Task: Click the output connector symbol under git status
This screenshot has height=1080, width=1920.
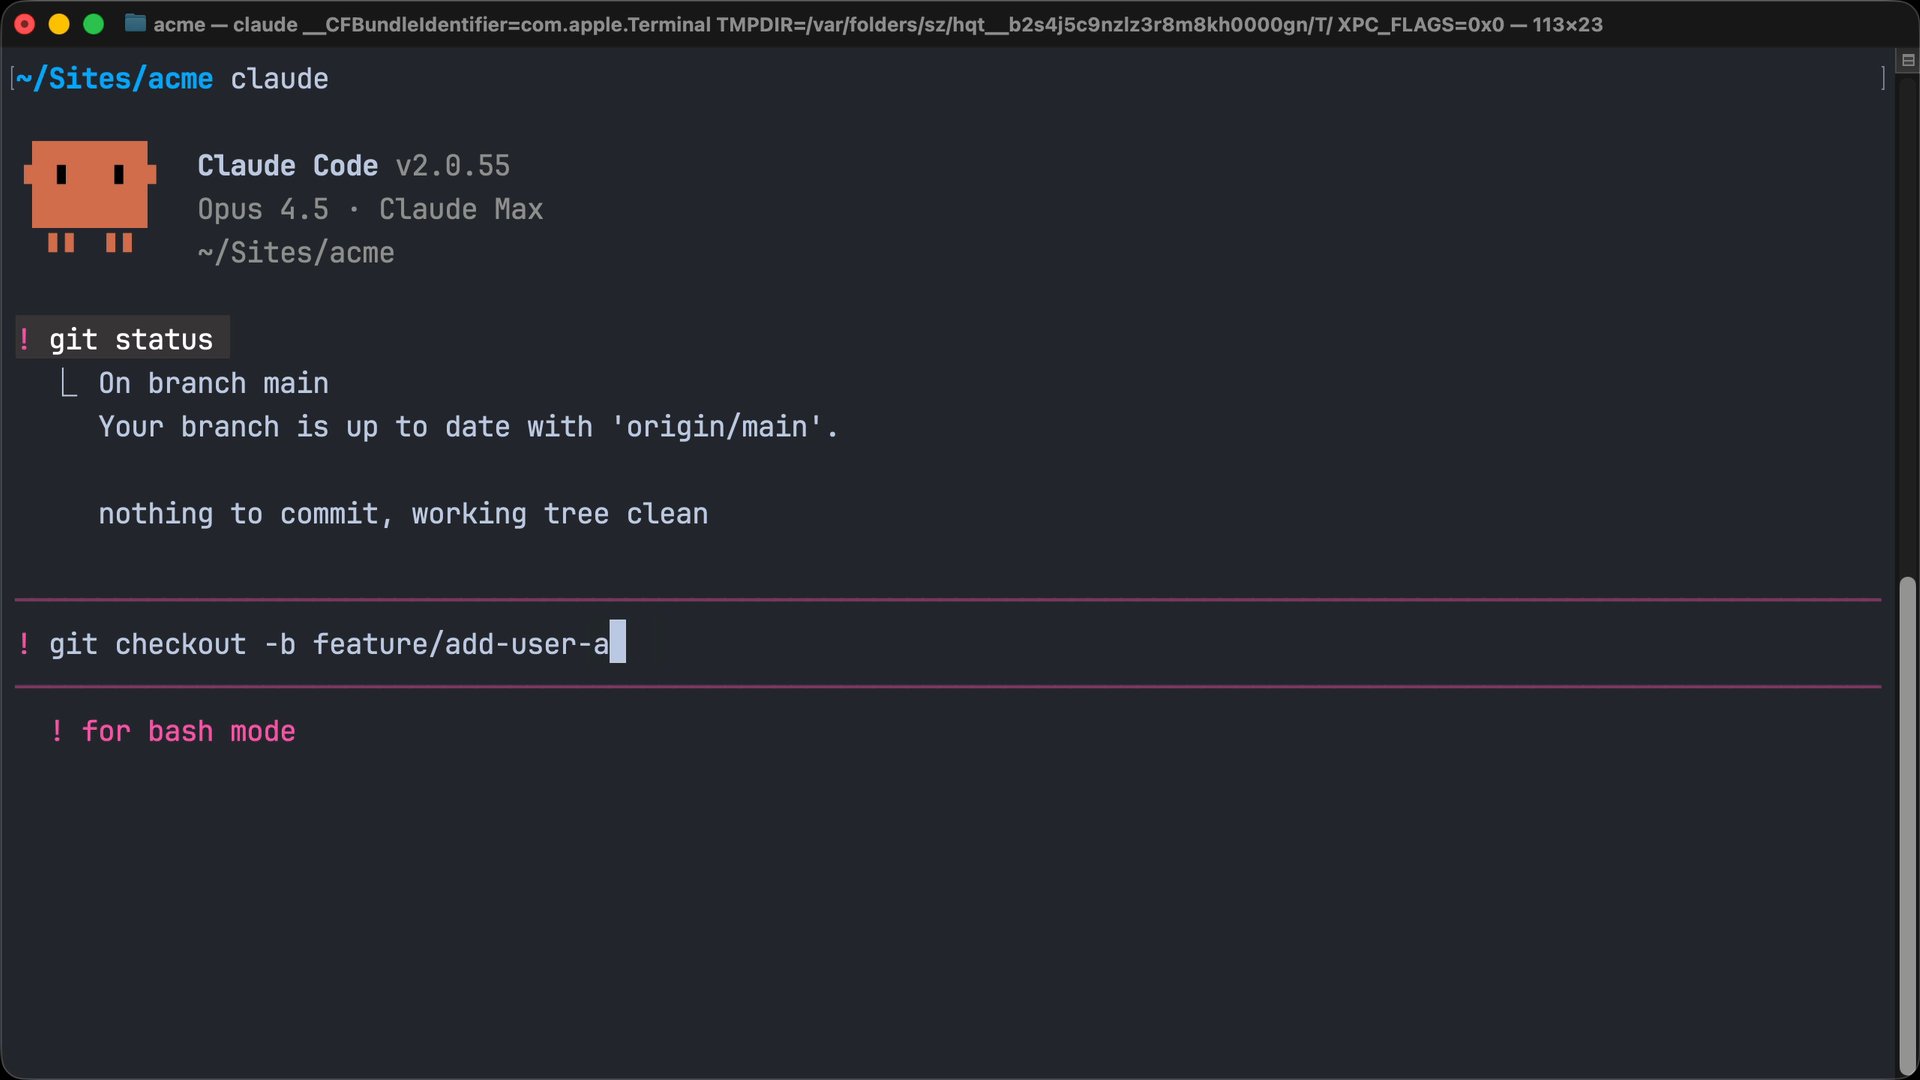Action: (x=67, y=382)
